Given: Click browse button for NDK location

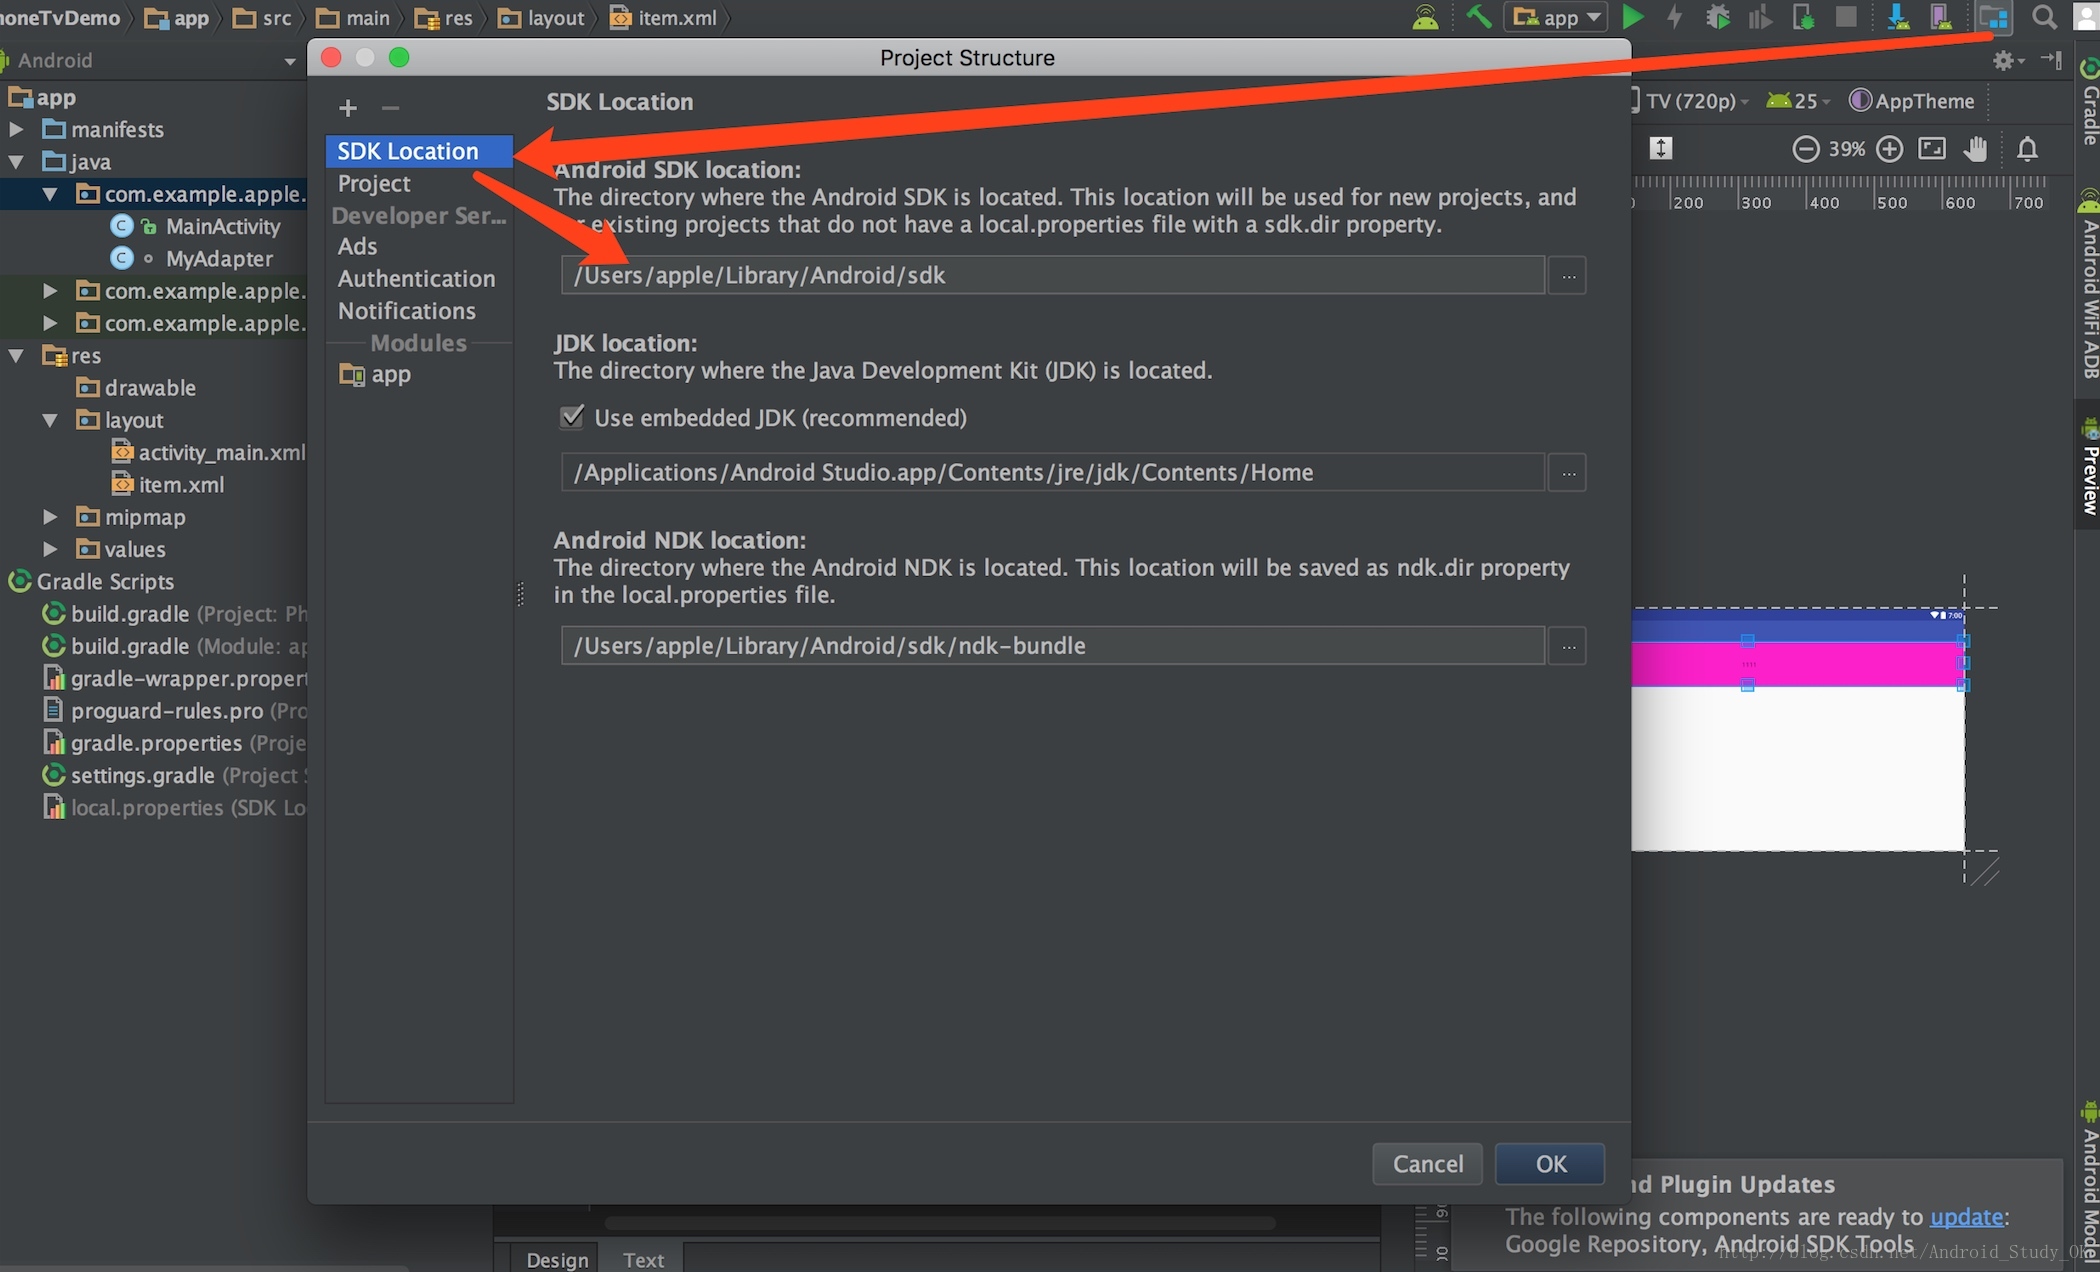Looking at the screenshot, I should [x=1568, y=645].
